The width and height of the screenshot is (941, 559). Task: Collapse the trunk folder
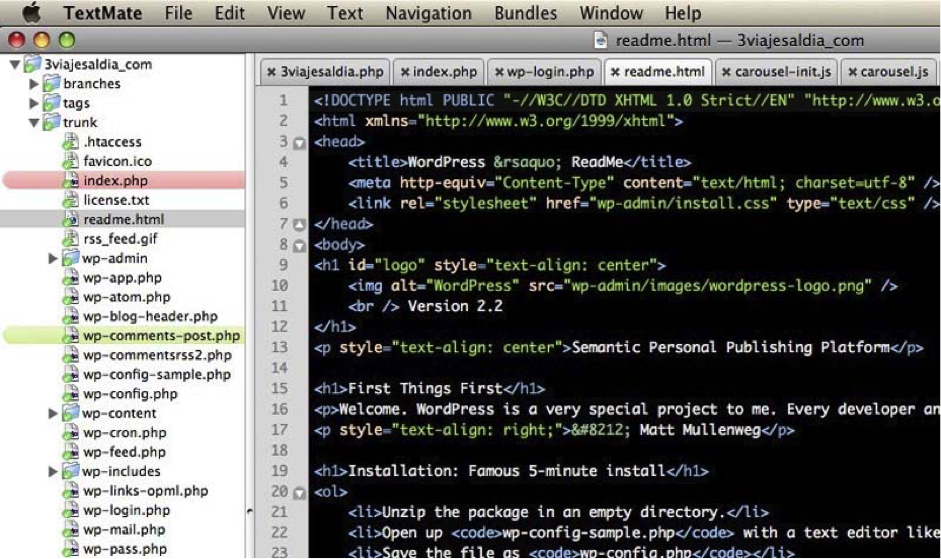34,122
